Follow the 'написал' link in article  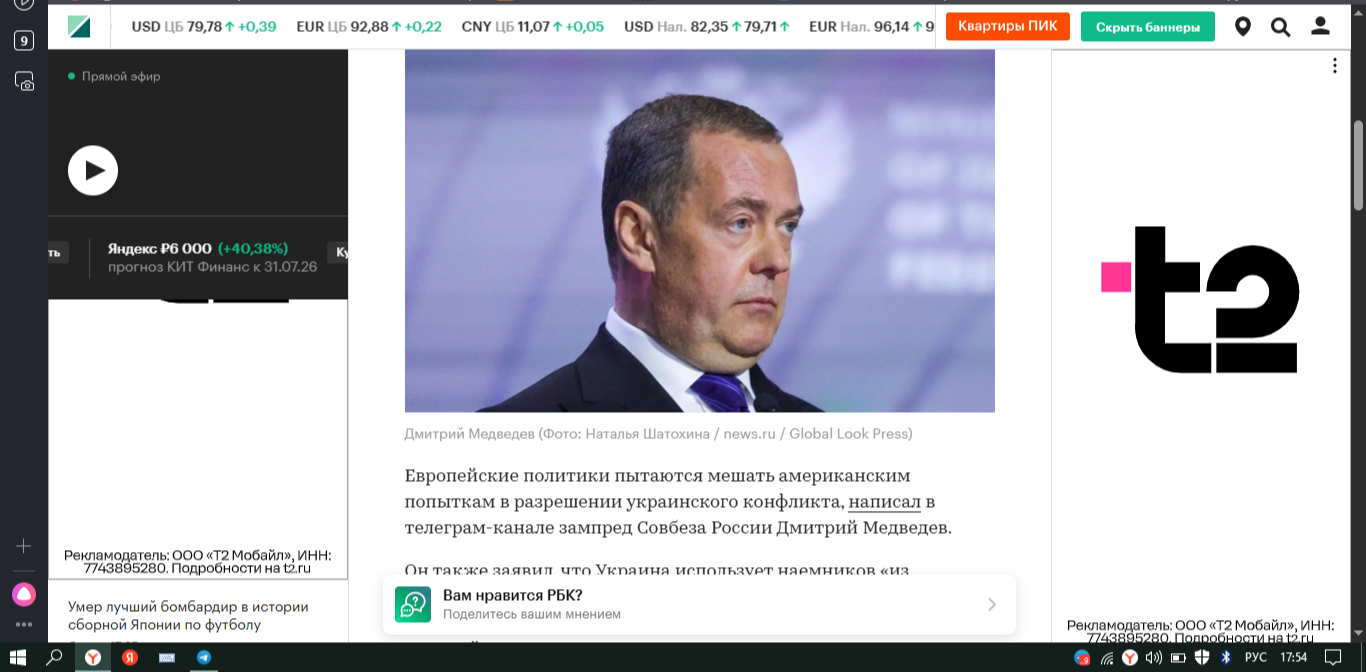click(x=884, y=501)
